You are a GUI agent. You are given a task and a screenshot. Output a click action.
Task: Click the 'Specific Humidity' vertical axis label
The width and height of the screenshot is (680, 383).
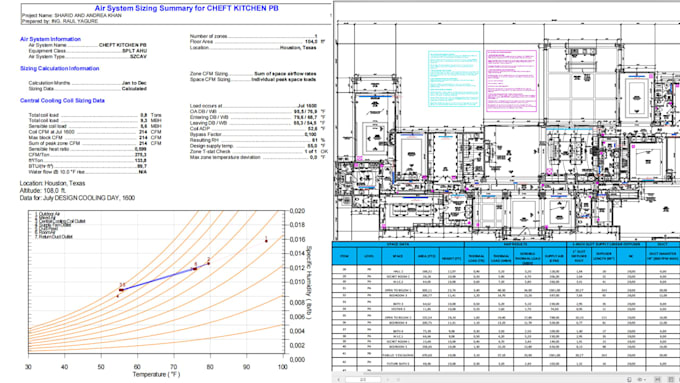tap(309, 282)
